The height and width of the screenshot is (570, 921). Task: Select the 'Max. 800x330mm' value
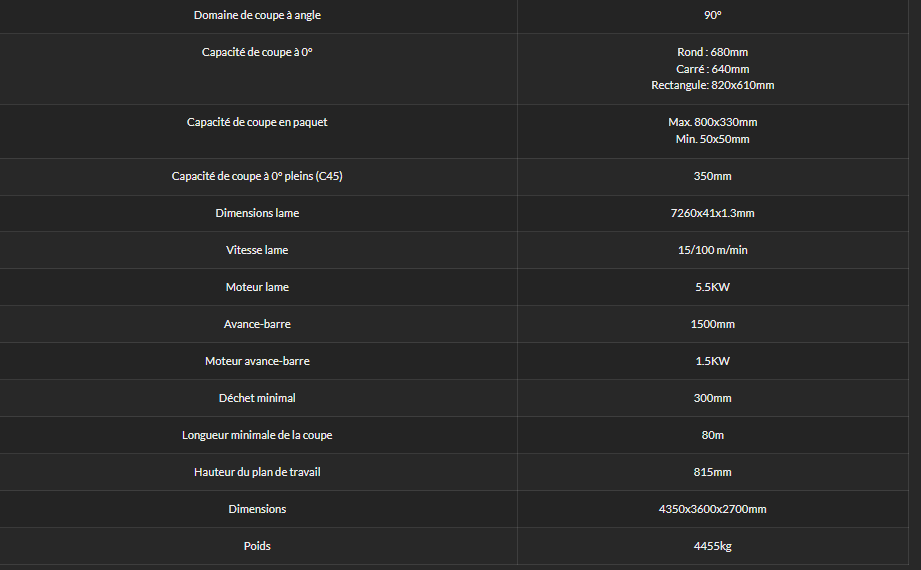tap(712, 122)
